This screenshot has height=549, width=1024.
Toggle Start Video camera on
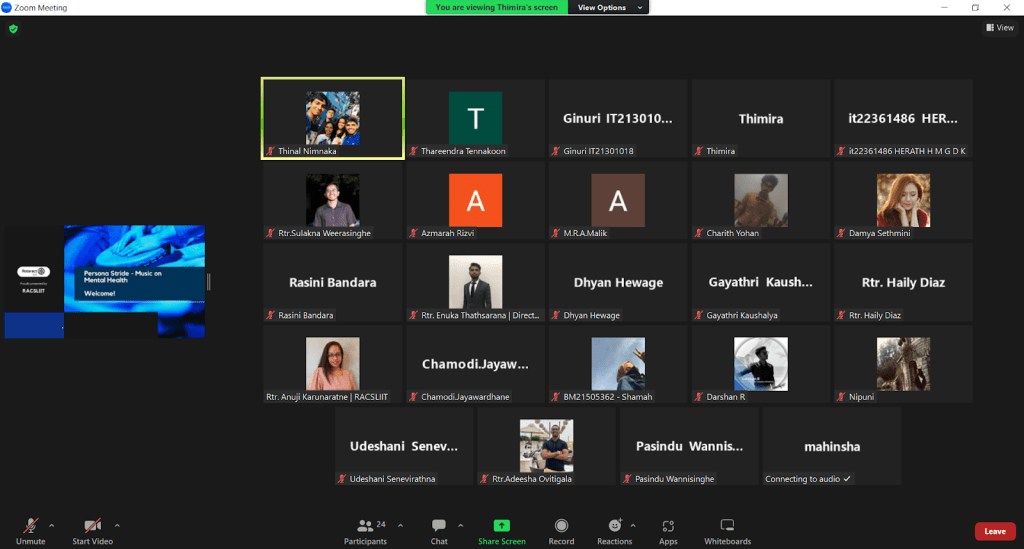click(x=92, y=526)
